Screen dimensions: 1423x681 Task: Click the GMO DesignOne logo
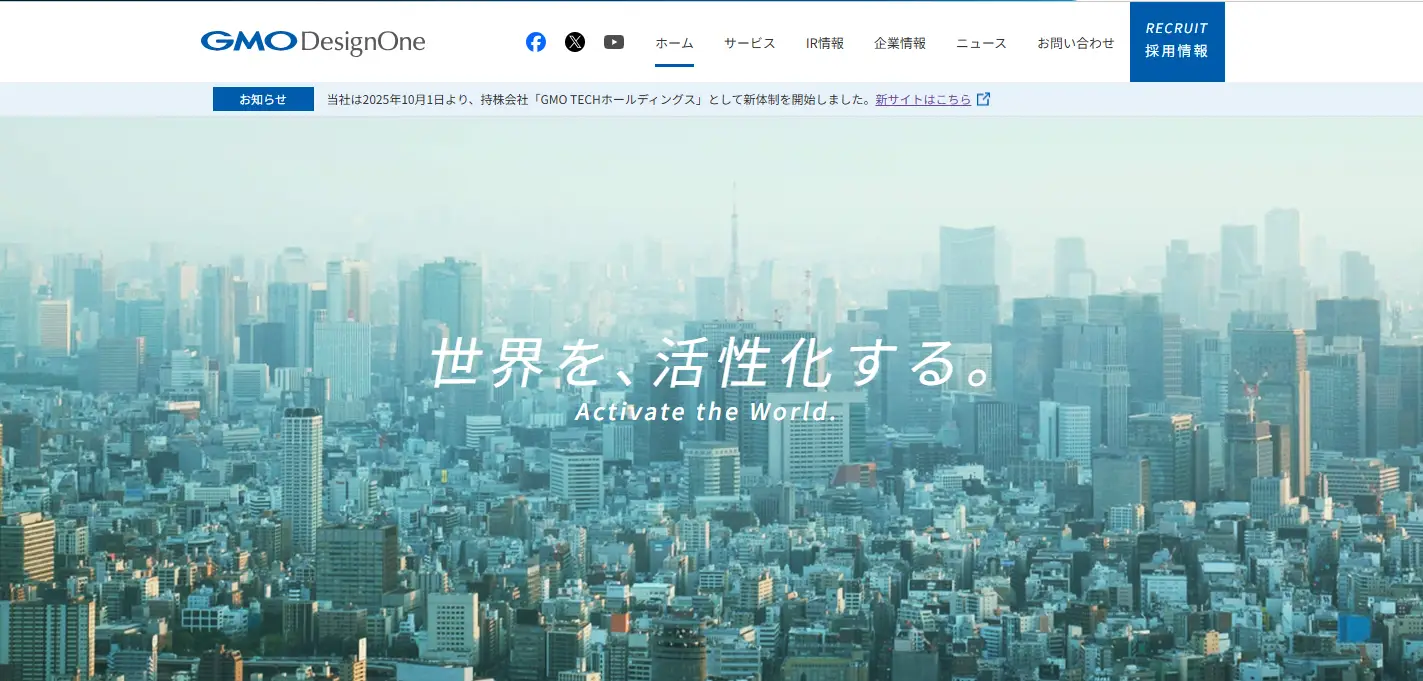pos(312,42)
